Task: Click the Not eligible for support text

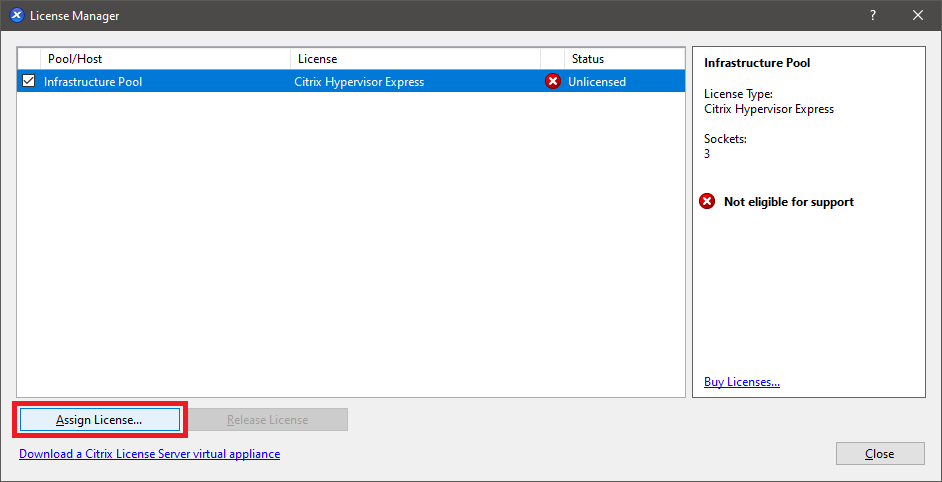Action: click(788, 202)
